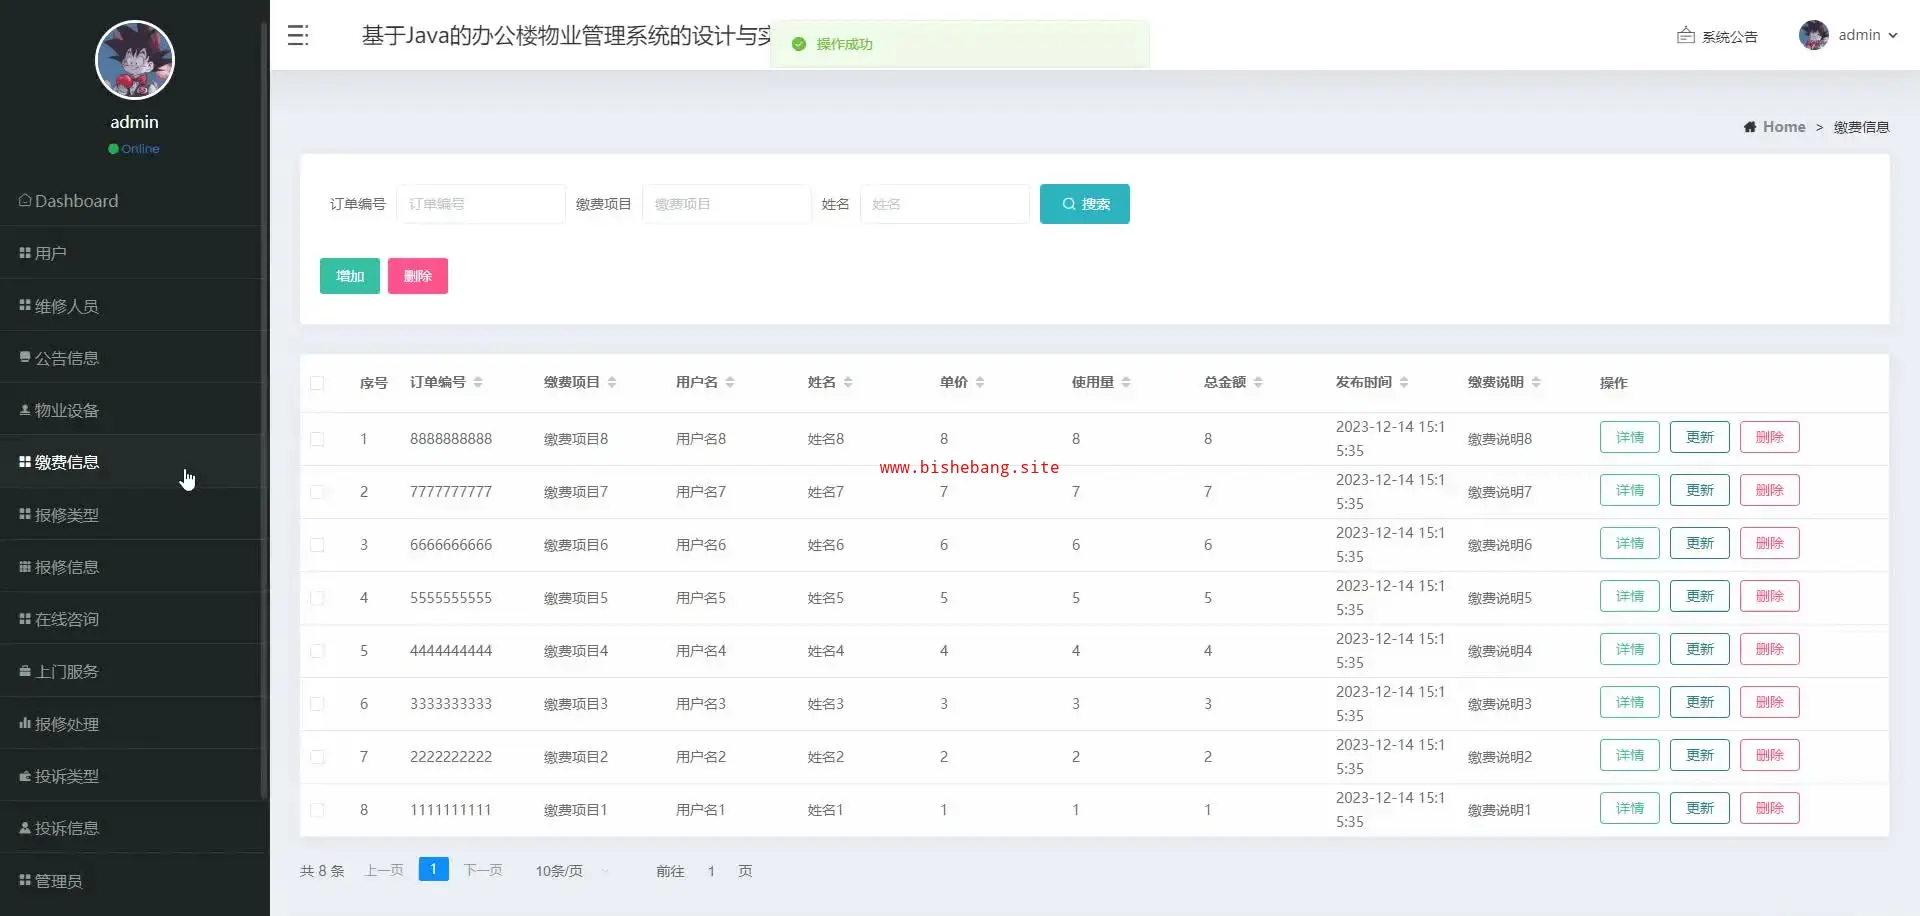Viewport: 1920px width, 916px height.
Task: Click the pink 删除 batch button
Action: 418,276
